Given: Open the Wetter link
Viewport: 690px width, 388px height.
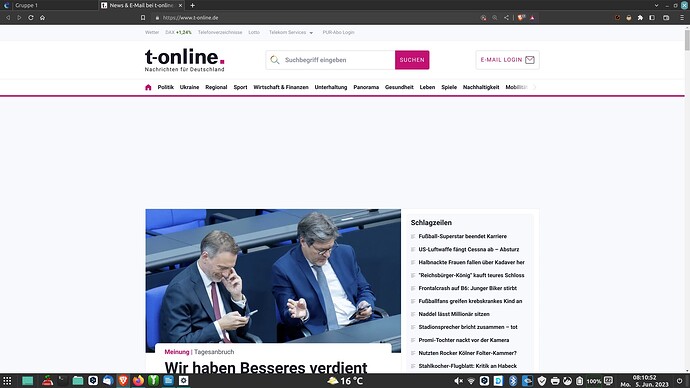Looking at the screenshot, I should pos(152,33).
